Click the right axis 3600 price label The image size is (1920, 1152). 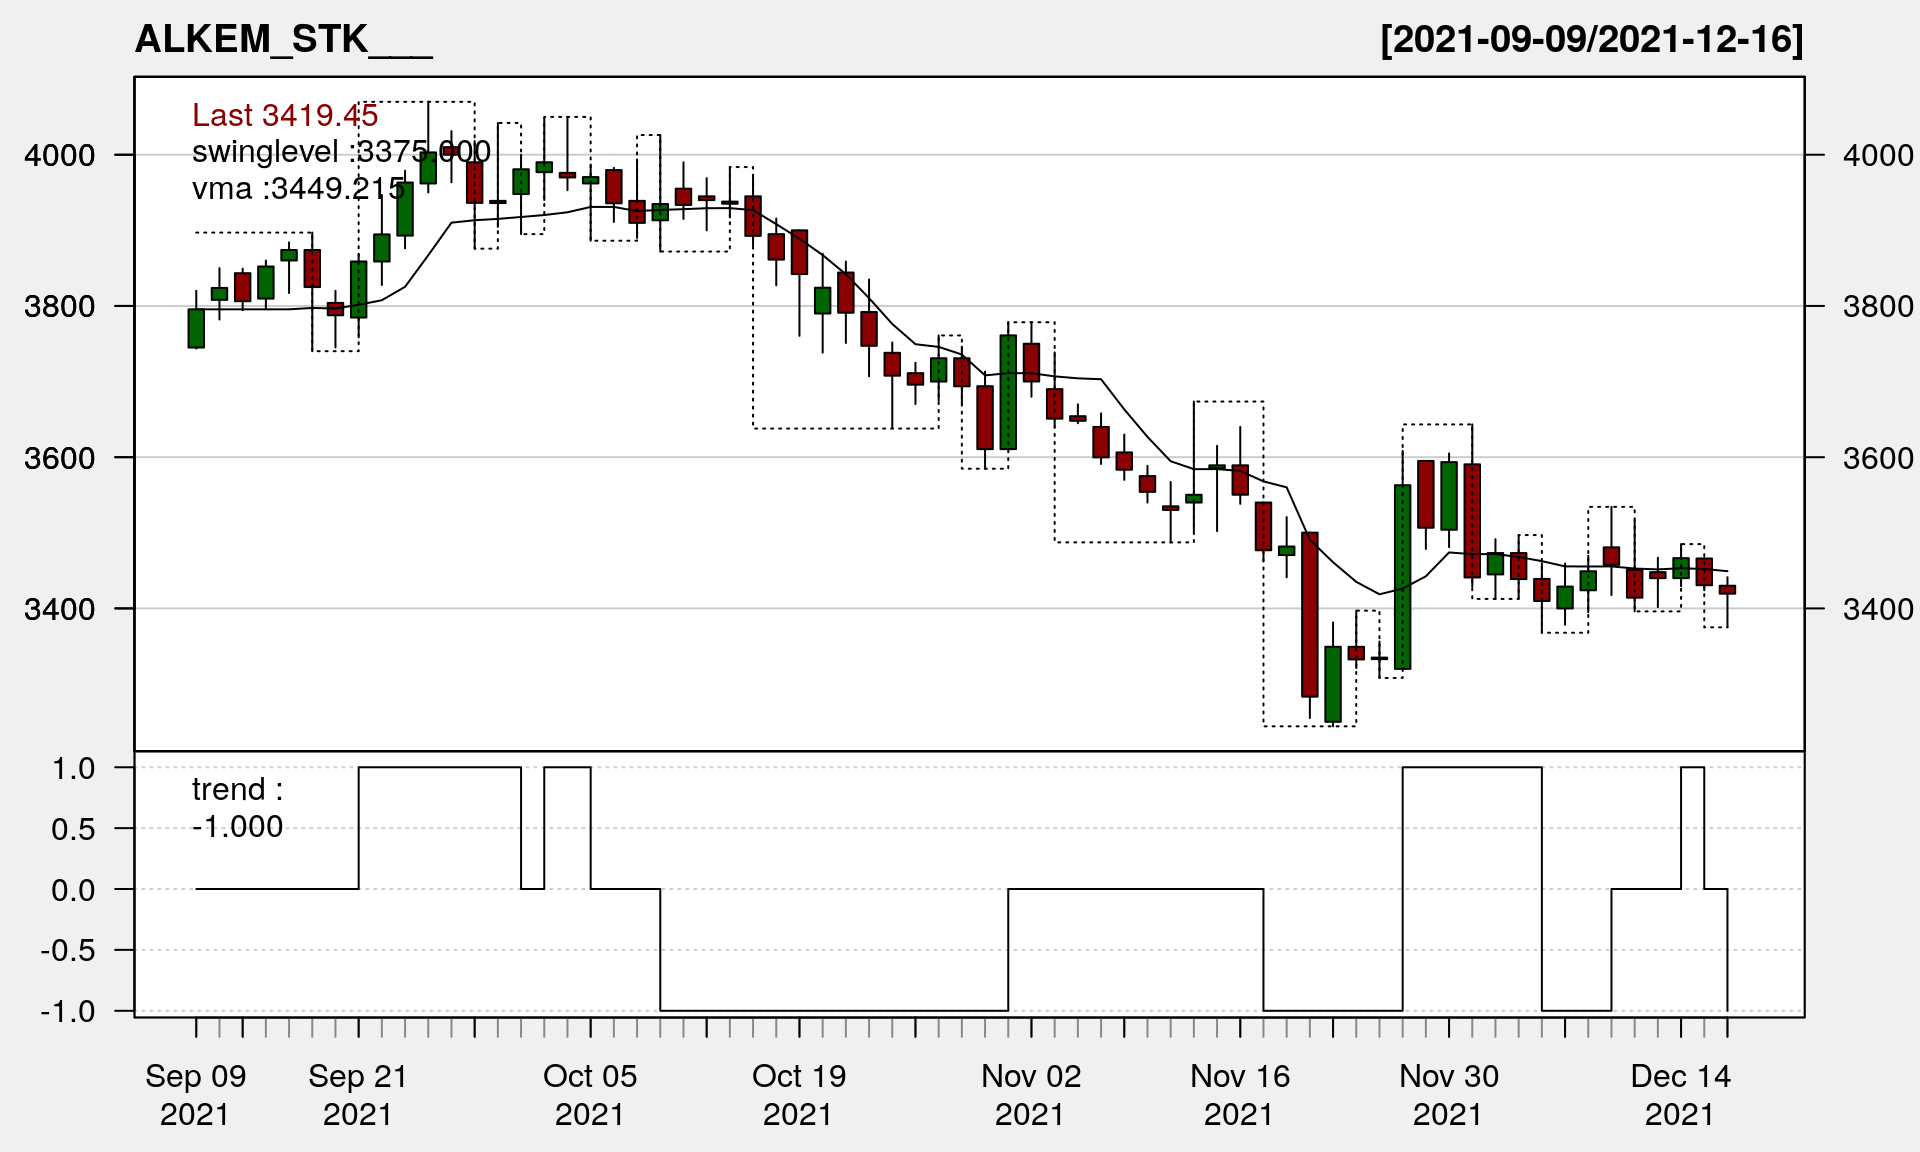(1878, 459)
